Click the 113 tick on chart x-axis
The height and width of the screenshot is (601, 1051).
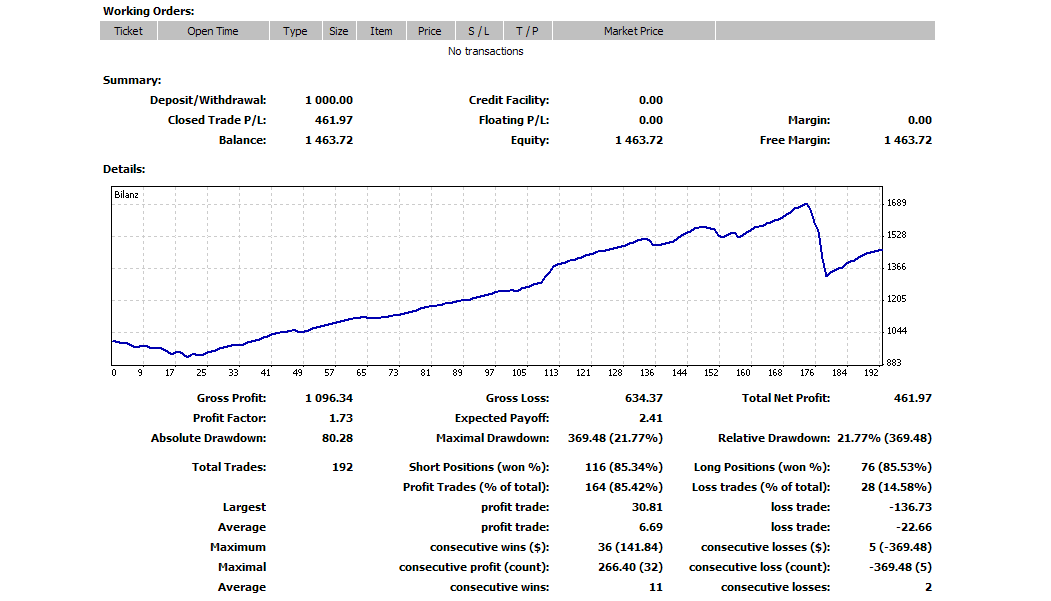coord(551,373)
